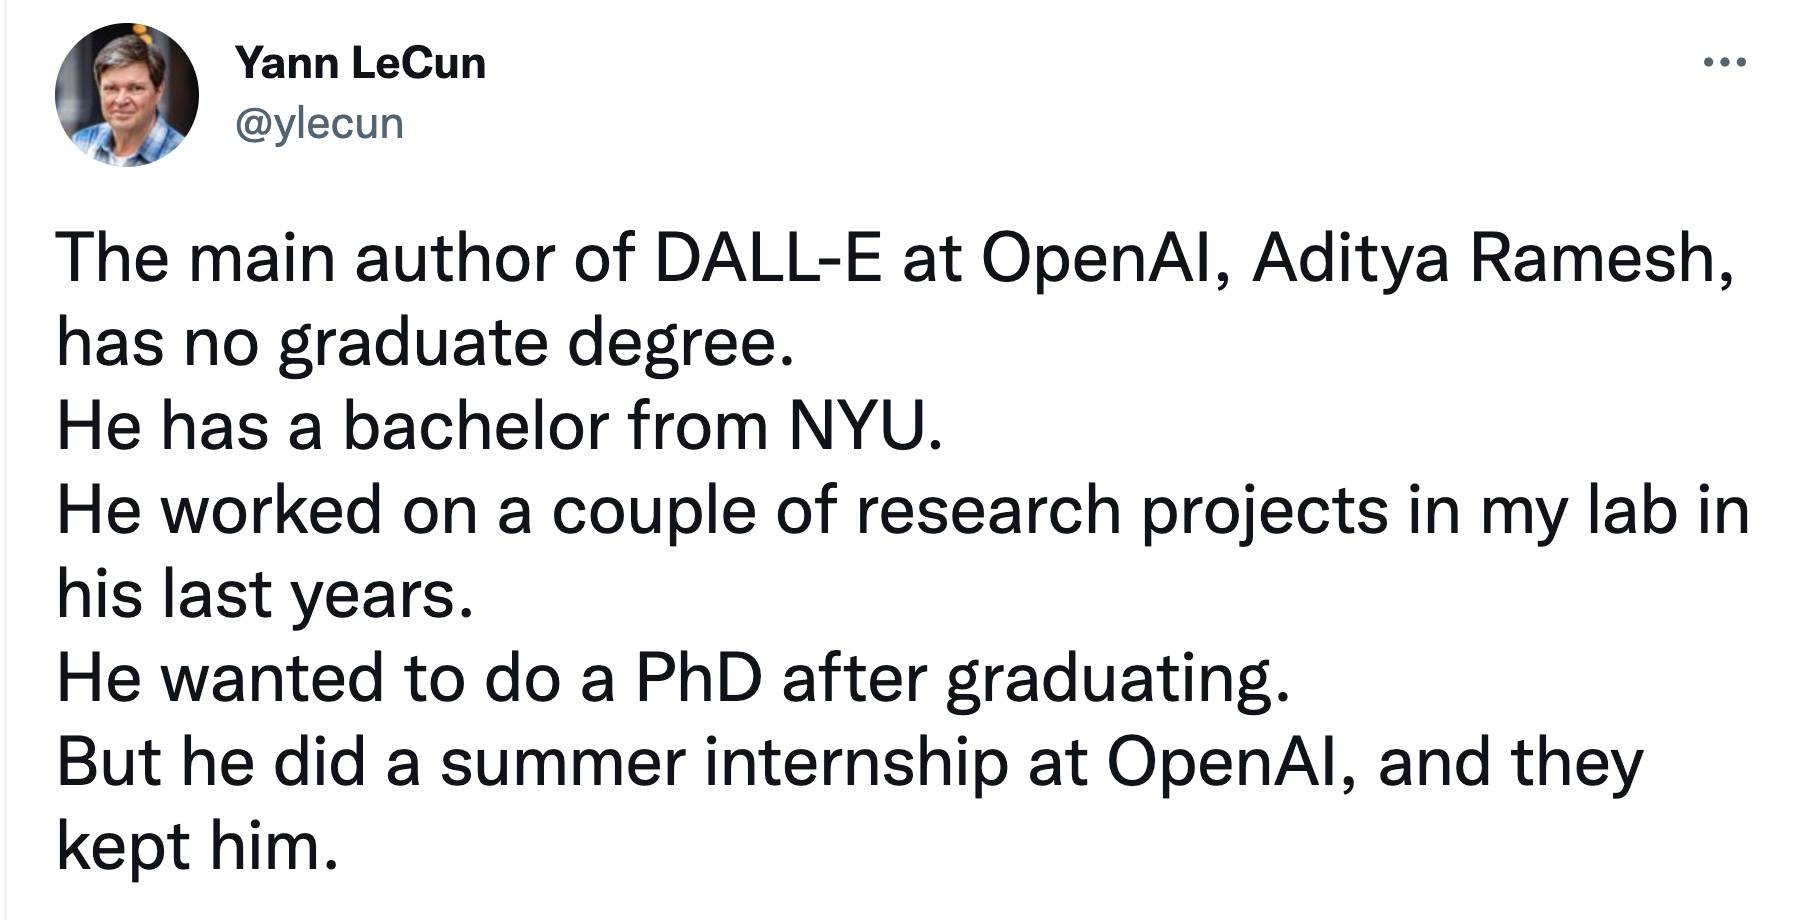Open the Yann LeCun display name link
This screenshot has width=1800, height=920.
coord(360,64)
